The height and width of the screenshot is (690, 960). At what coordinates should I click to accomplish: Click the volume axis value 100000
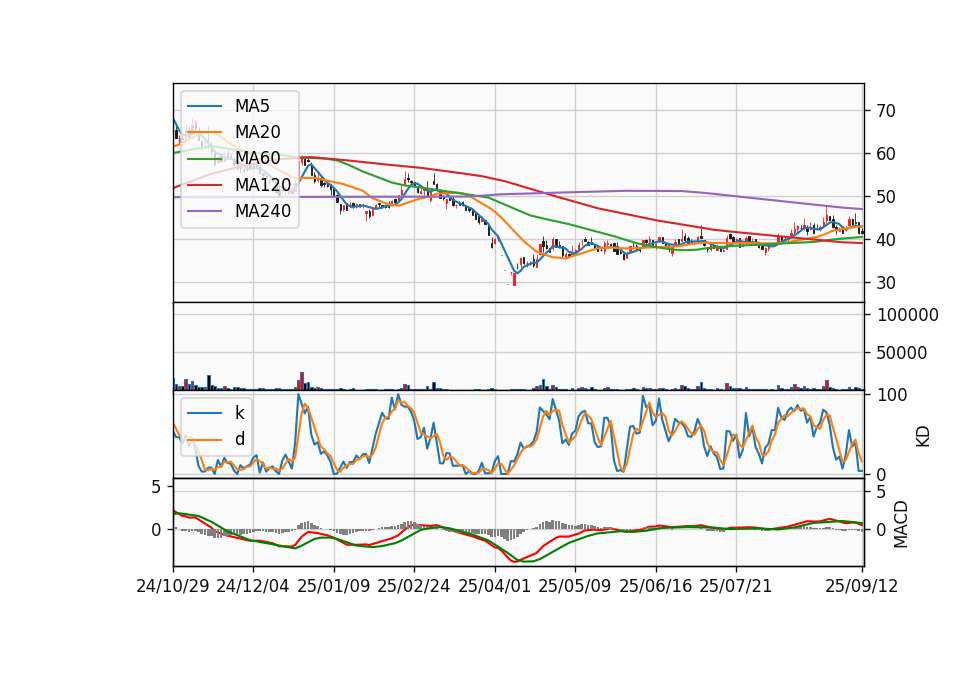908,315
